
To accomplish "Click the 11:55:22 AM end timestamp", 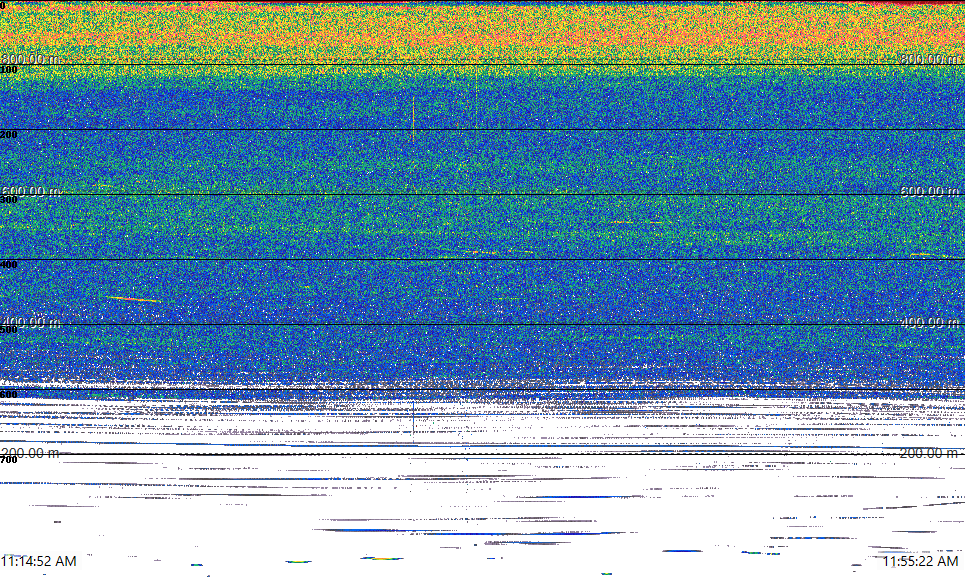I will (920, 561).
